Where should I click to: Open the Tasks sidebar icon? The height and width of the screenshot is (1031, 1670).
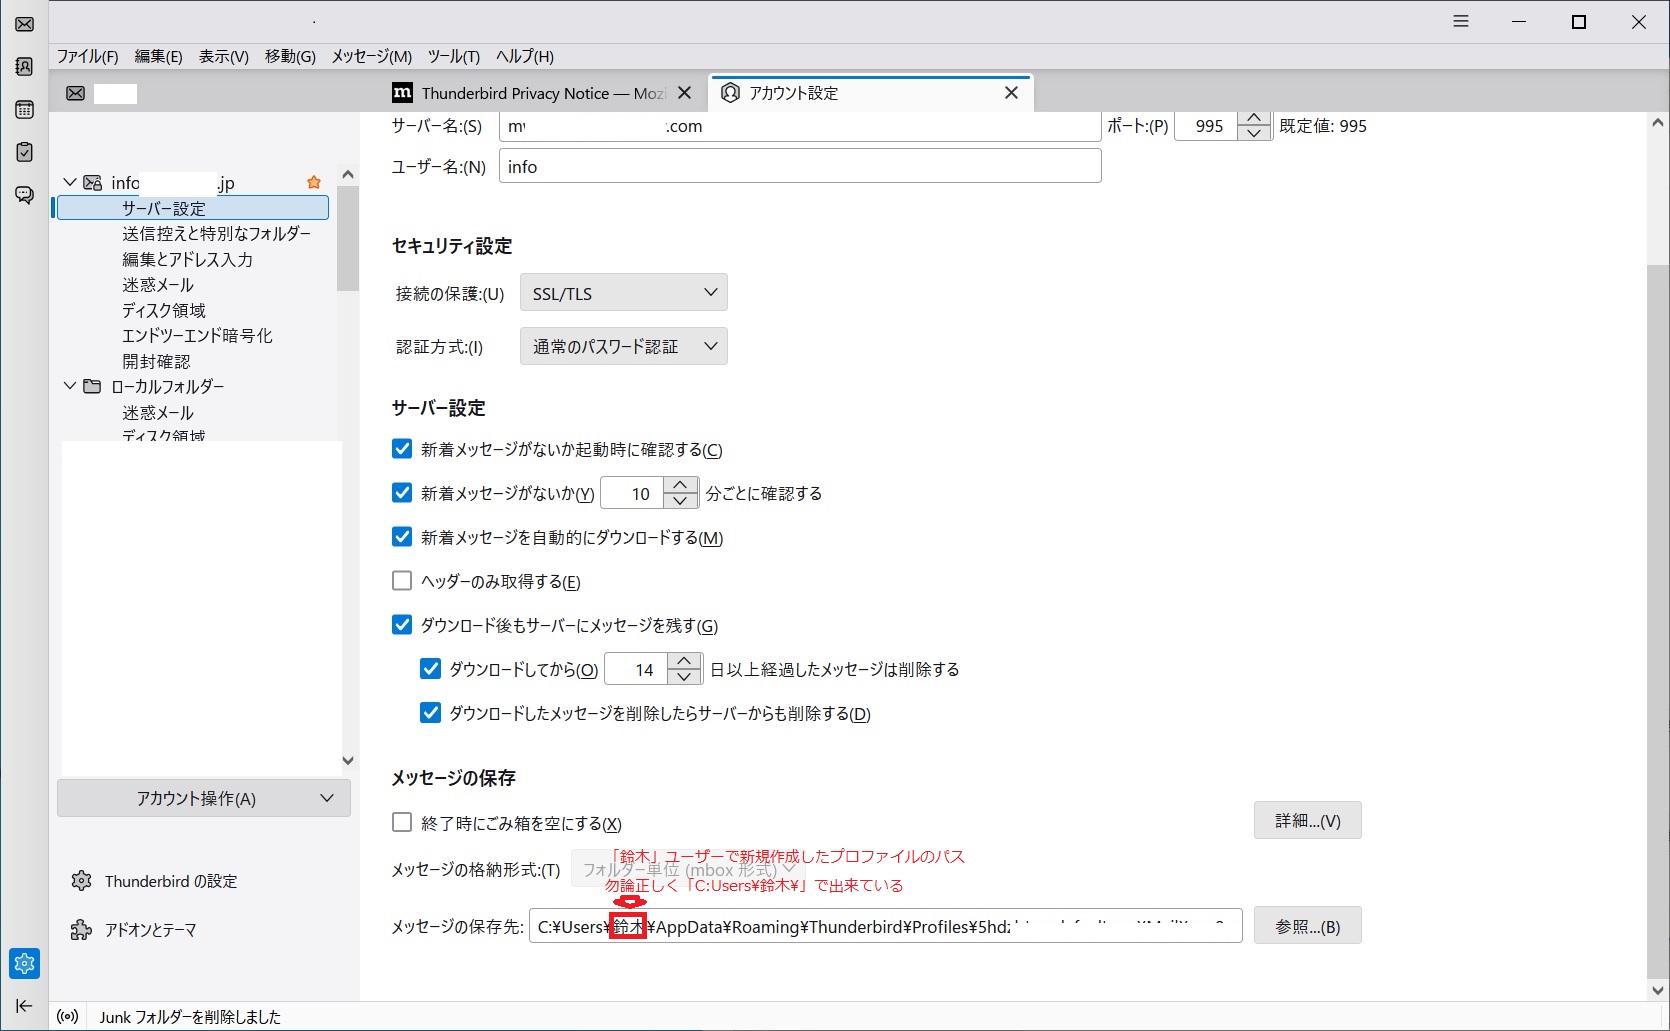point(25,152)
